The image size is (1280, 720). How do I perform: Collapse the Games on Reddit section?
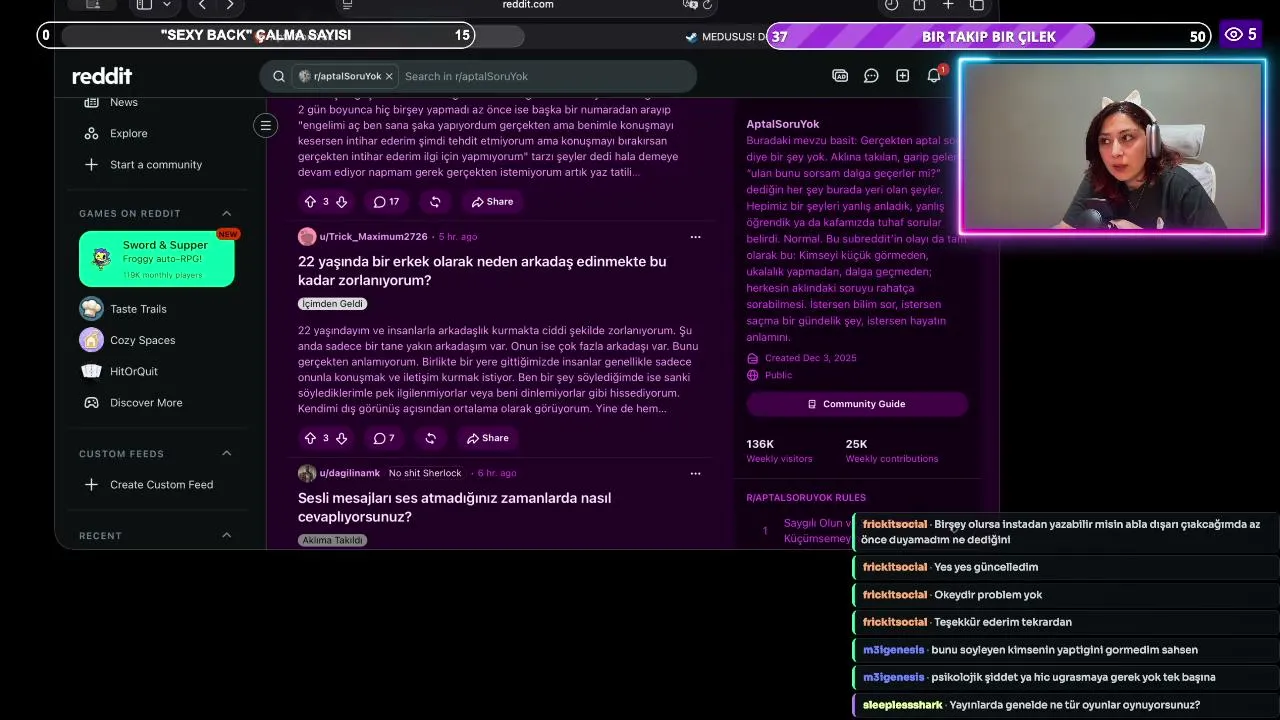(226, 213)
